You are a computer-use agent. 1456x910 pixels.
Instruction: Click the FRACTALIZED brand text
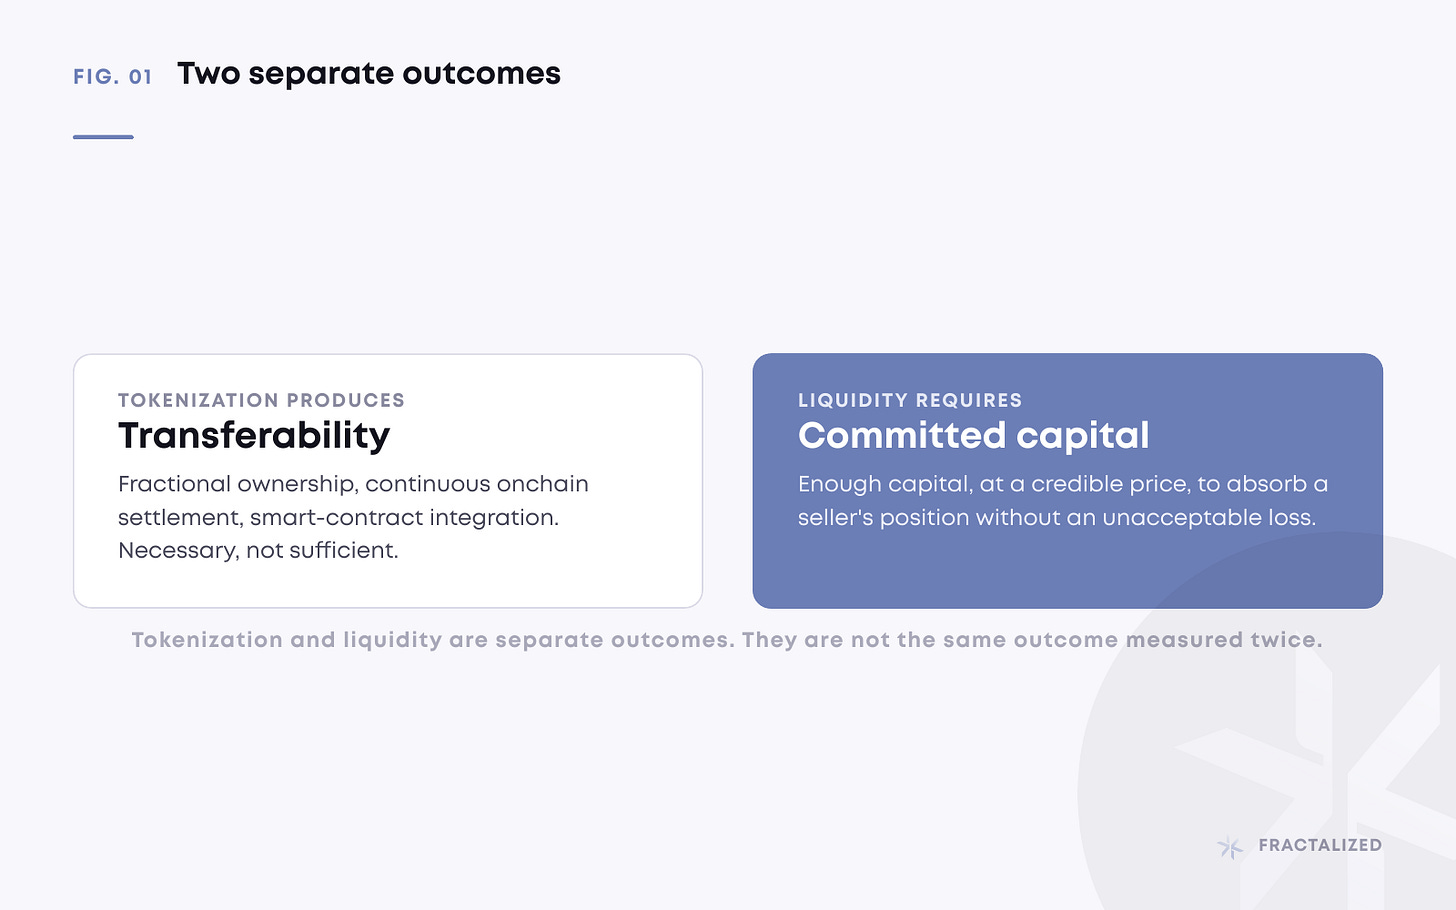tap(1320, 845)
